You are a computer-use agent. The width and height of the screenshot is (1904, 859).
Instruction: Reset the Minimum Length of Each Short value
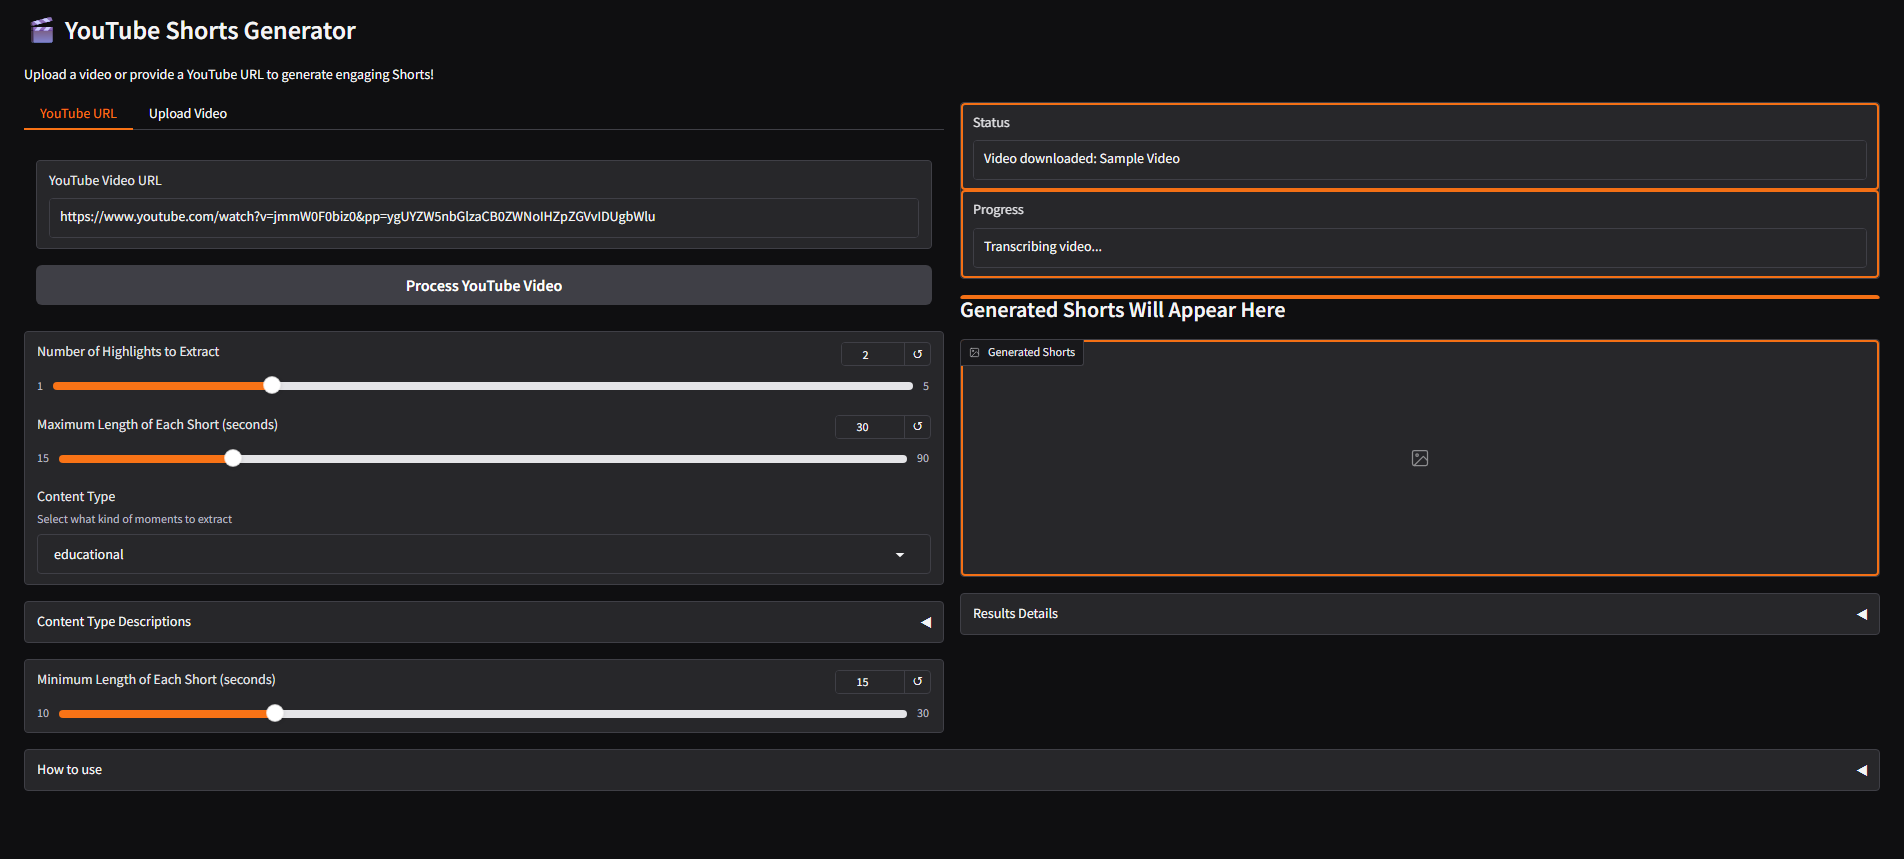[917, 682]
